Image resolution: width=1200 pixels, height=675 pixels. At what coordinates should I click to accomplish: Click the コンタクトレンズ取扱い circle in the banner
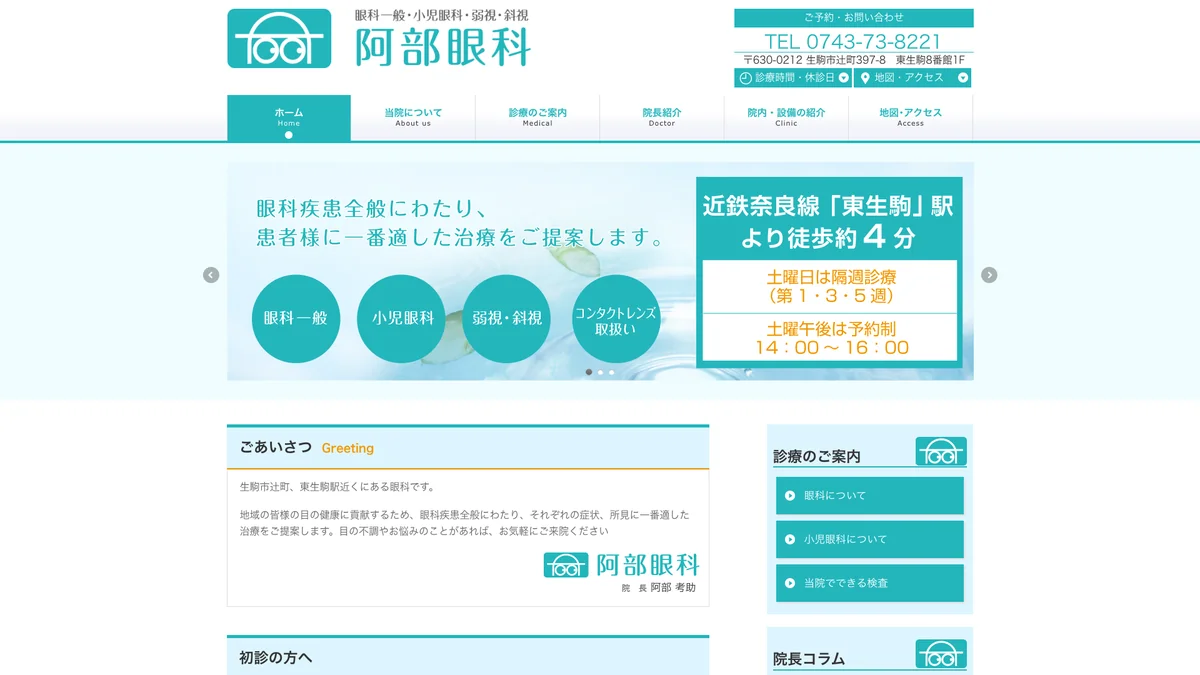pos(616,318)
